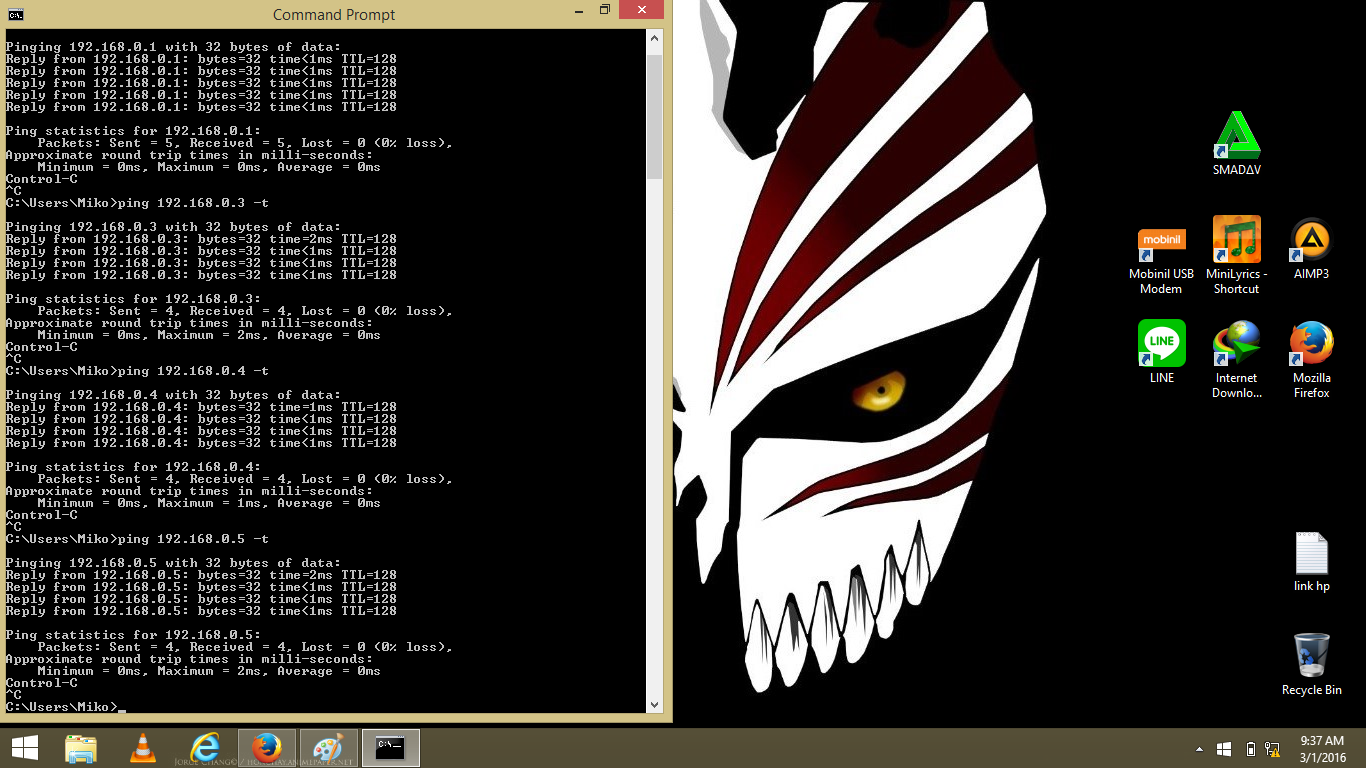Click the Command Prompt scrollbar down arrow
The image size is (1366, 768).
coord(655,704)
